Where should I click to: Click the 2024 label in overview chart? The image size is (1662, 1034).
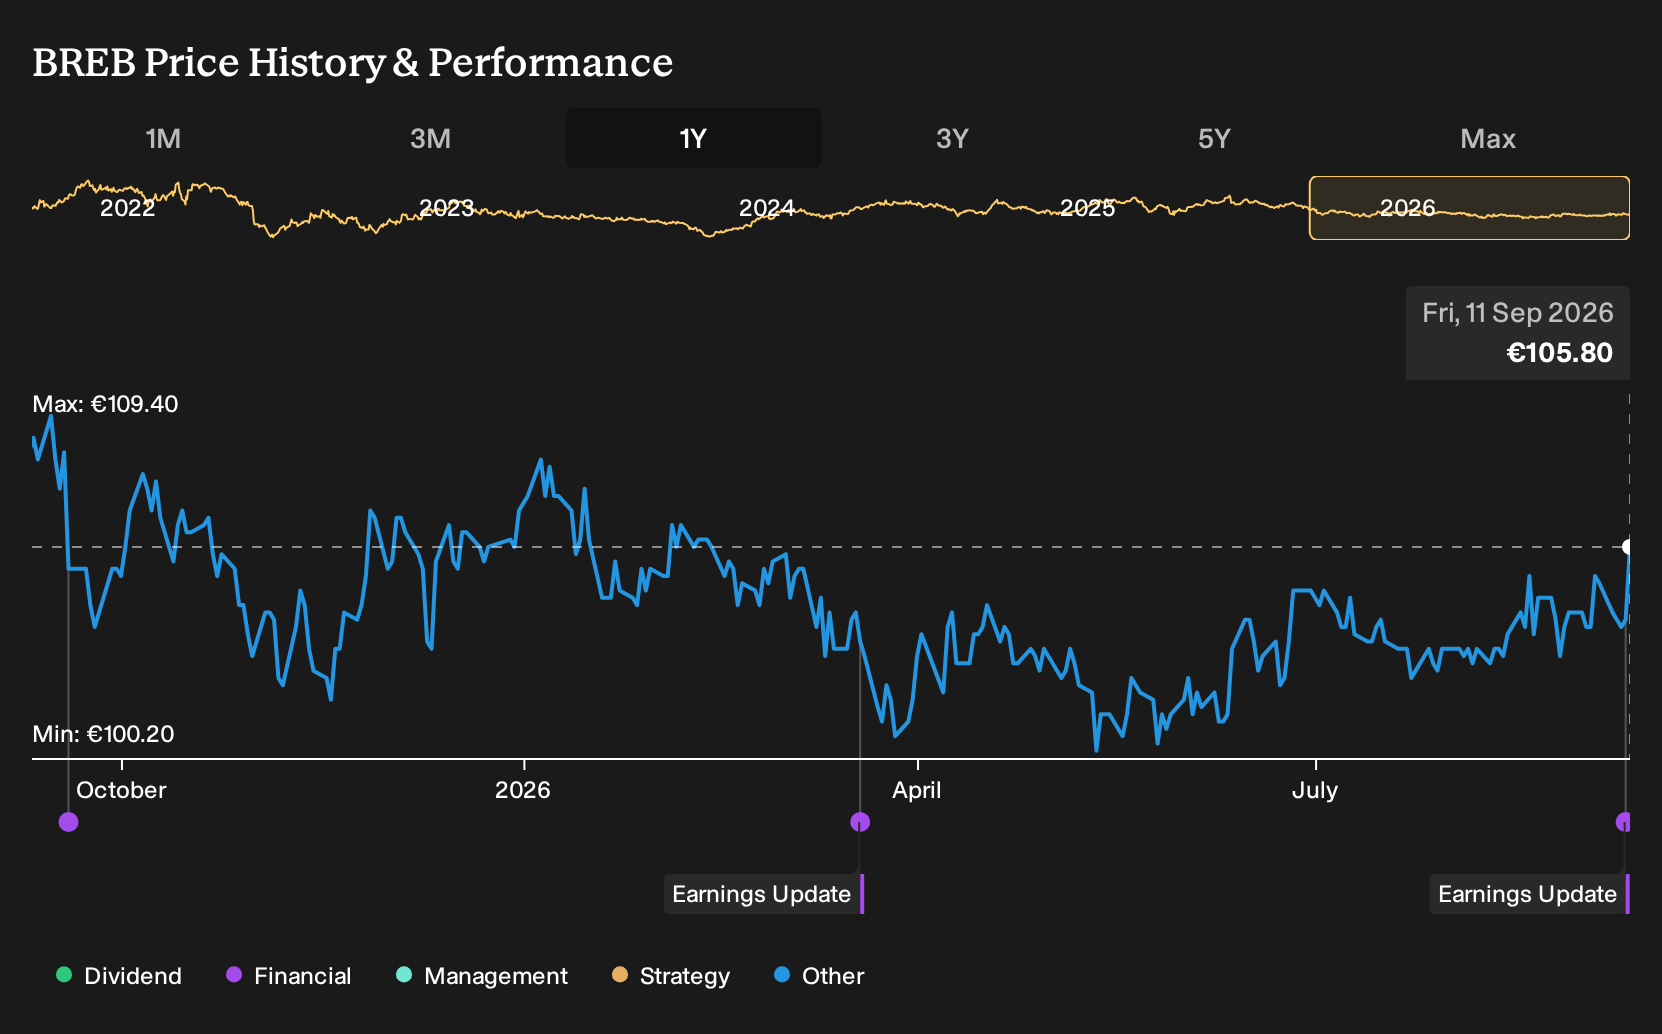click(x=767, y=208)
